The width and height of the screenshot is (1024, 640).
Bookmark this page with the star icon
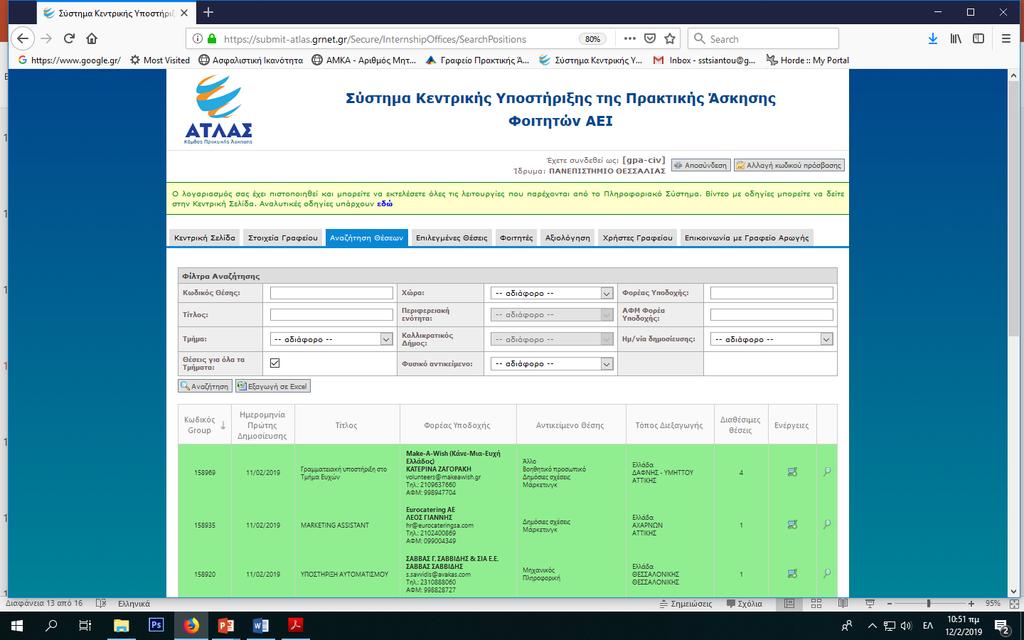pyautogui.click(x=669, y=39)
